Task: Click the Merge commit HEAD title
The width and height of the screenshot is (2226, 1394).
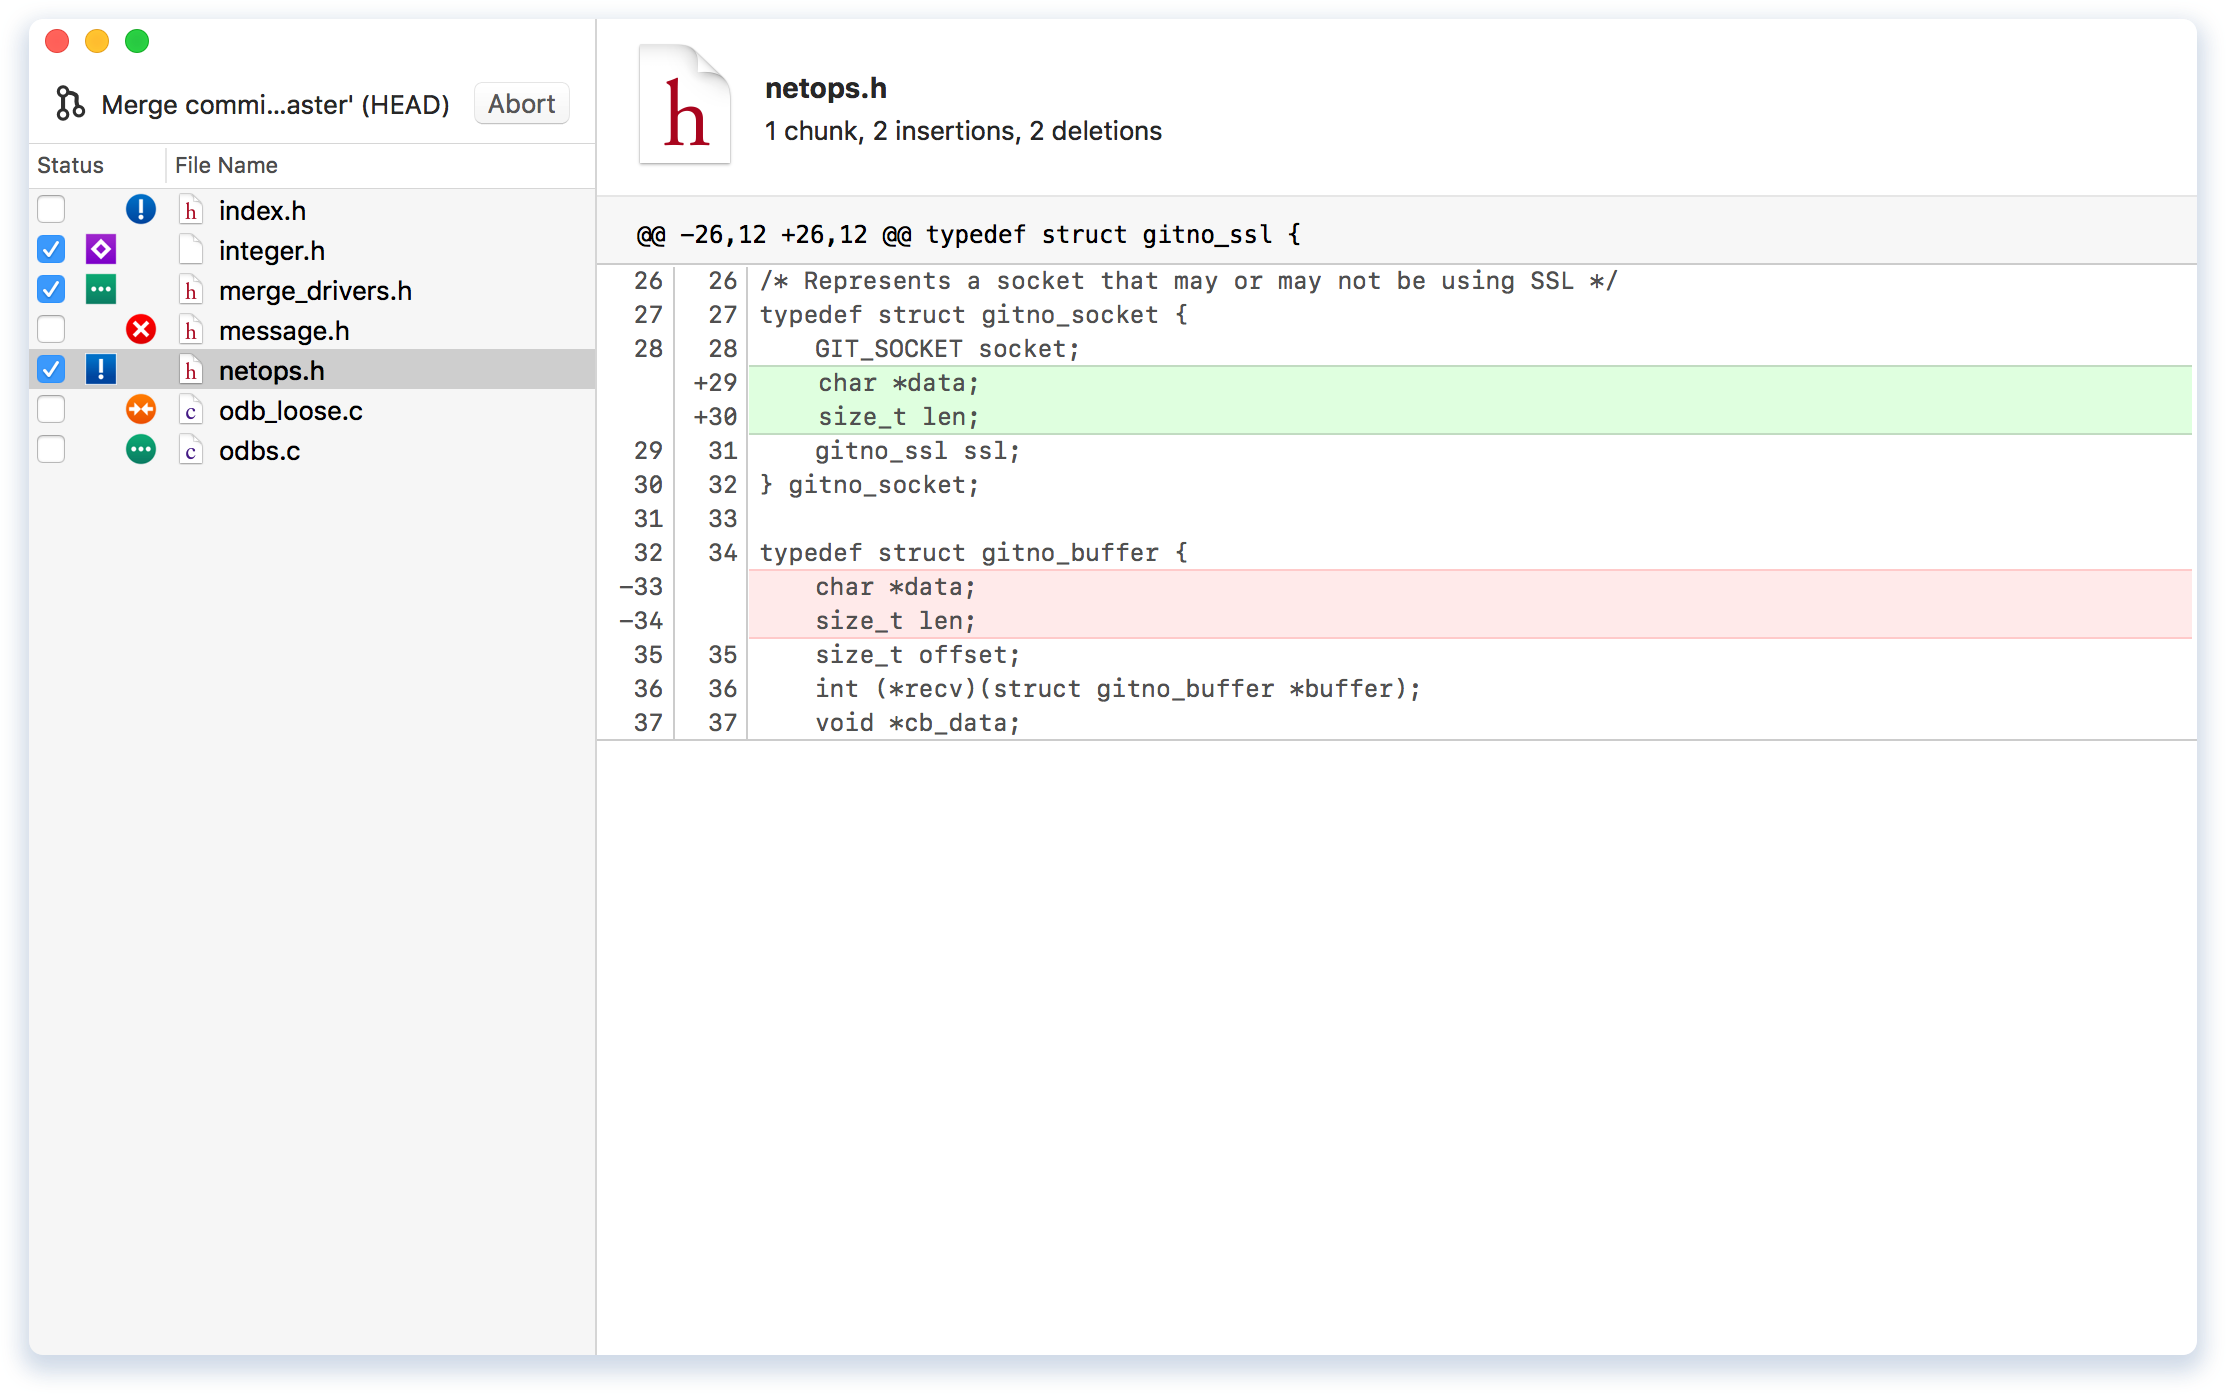Action: (x=275, y=103)
